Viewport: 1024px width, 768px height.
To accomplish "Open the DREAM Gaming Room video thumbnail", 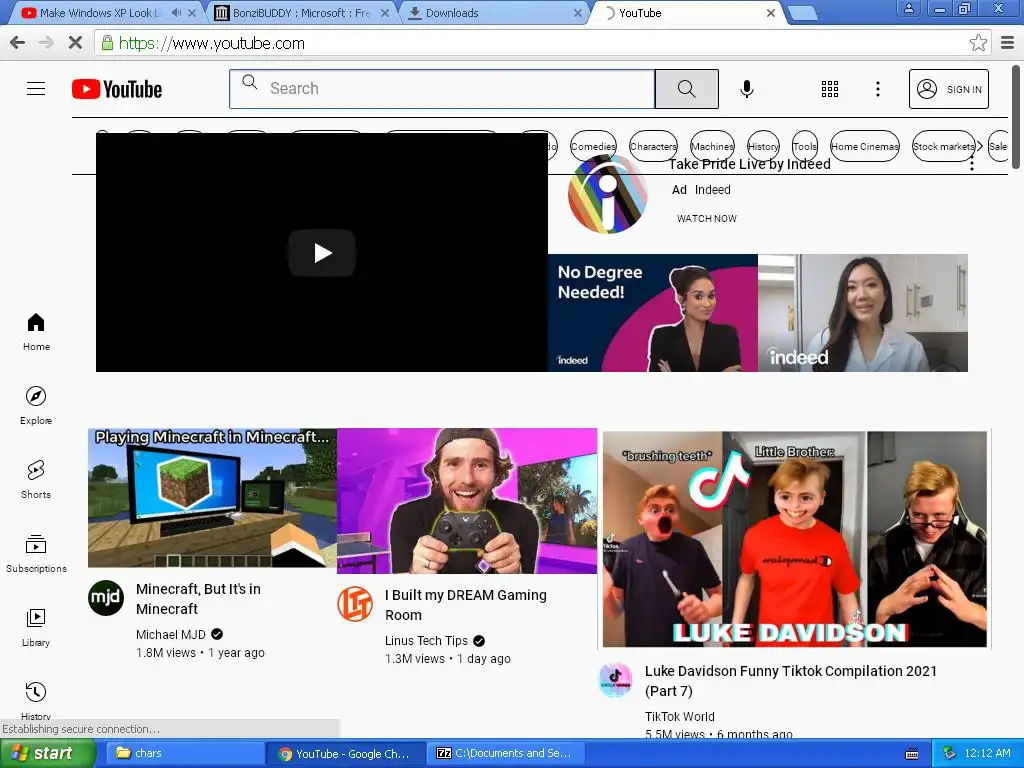I will [467, 501].
